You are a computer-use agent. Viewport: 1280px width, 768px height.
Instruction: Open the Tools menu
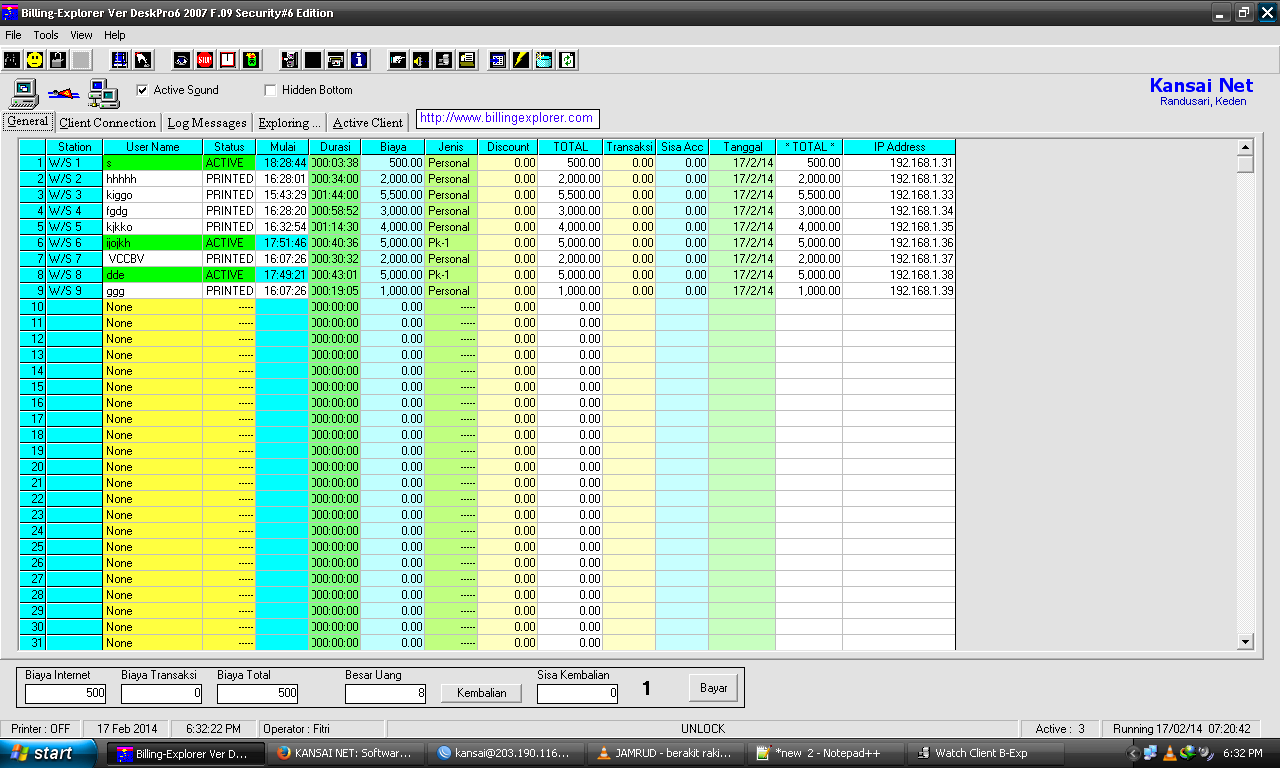[45, 34]
